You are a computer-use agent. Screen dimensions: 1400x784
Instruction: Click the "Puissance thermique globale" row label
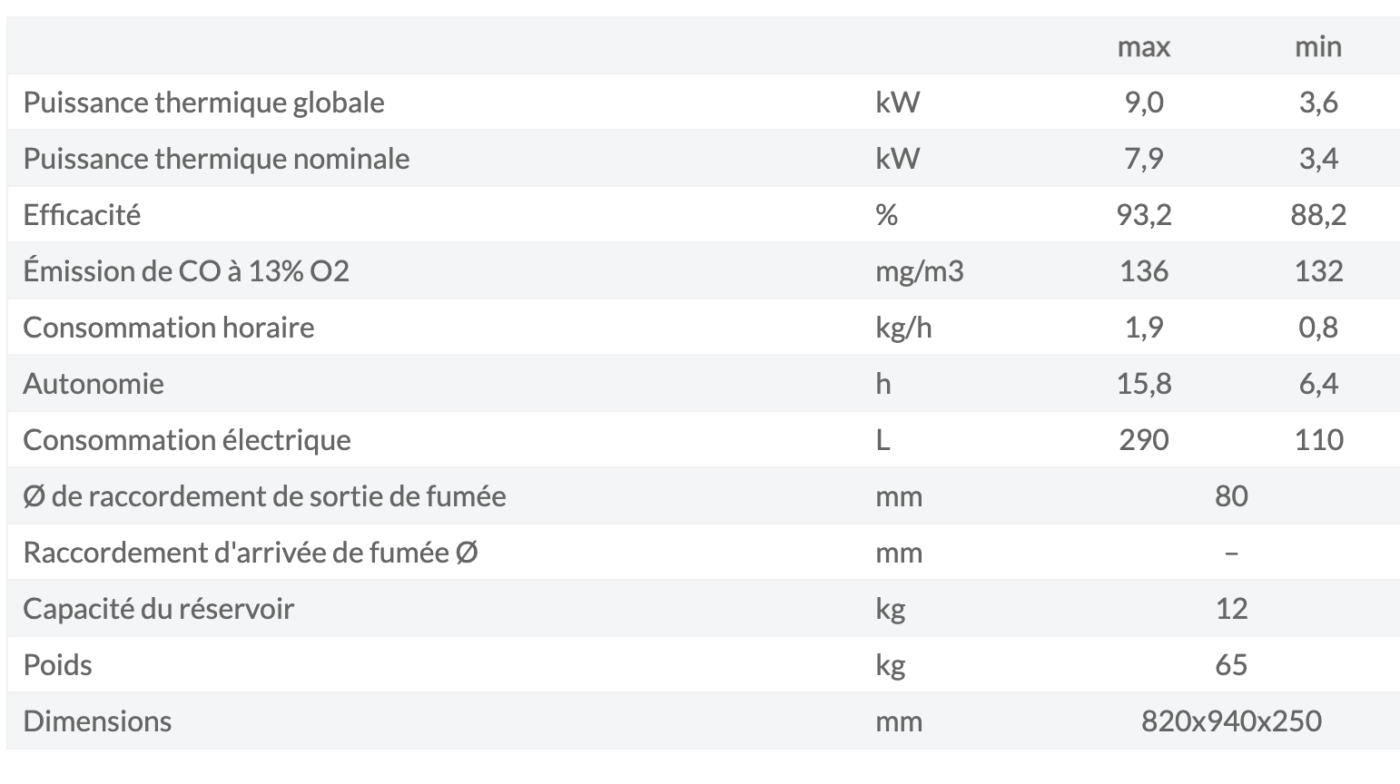click(x=203, y=103)
